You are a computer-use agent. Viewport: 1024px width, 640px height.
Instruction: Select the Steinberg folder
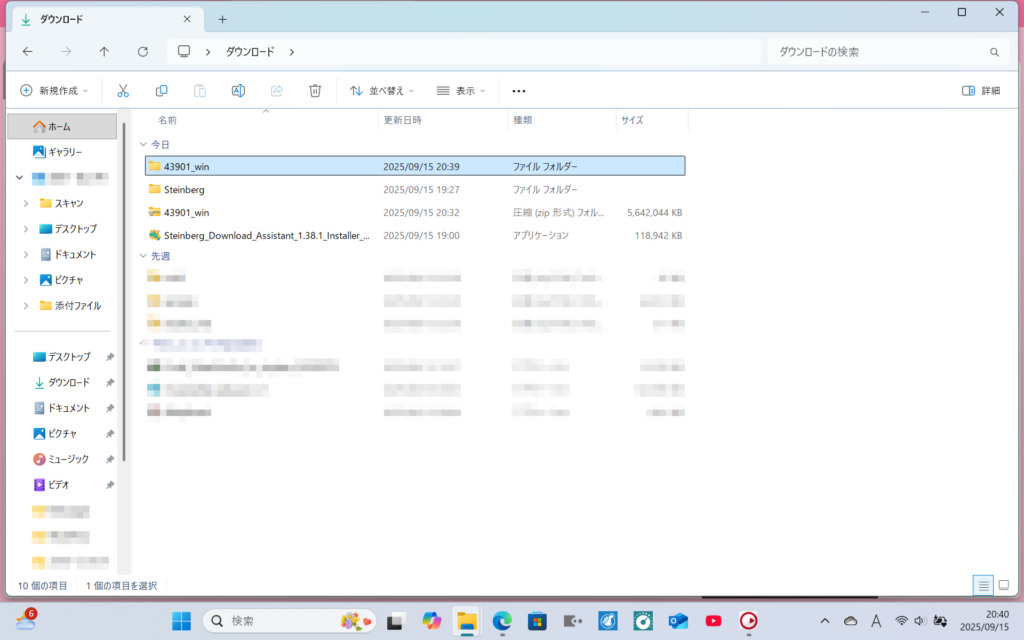click(x=184, y=189)
